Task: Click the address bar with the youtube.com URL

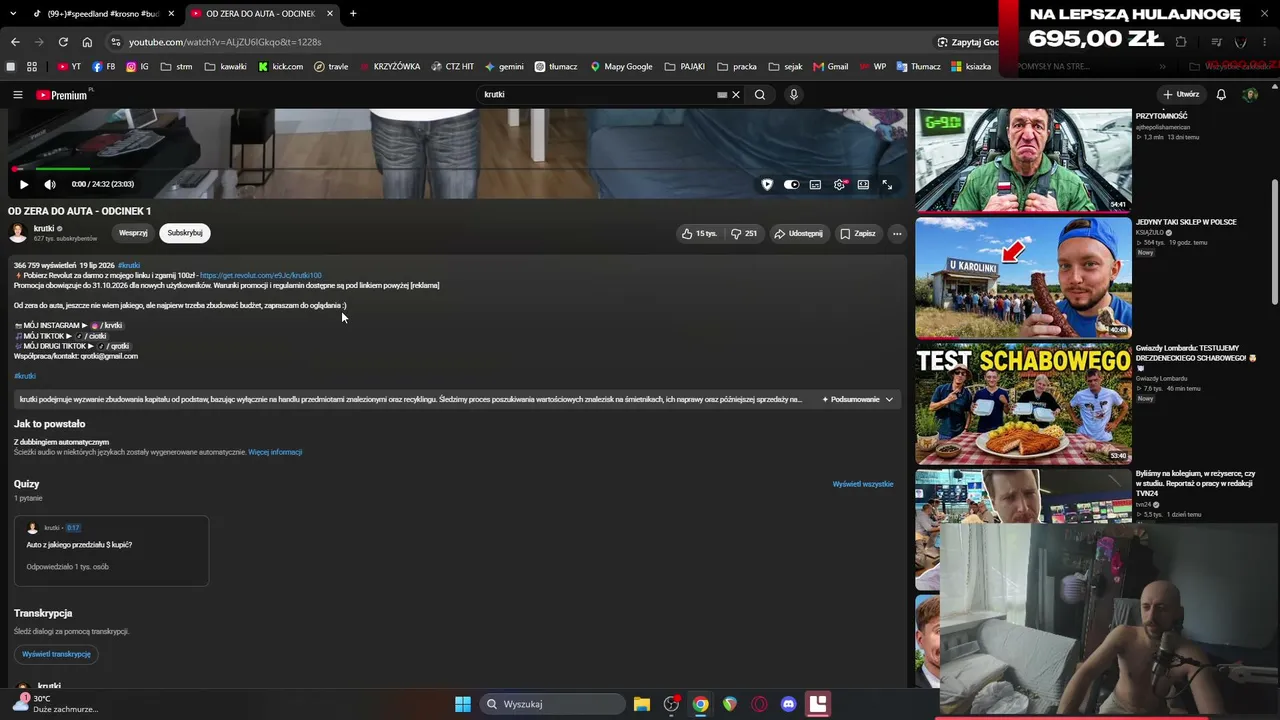Action: click(x=520, y=42)
